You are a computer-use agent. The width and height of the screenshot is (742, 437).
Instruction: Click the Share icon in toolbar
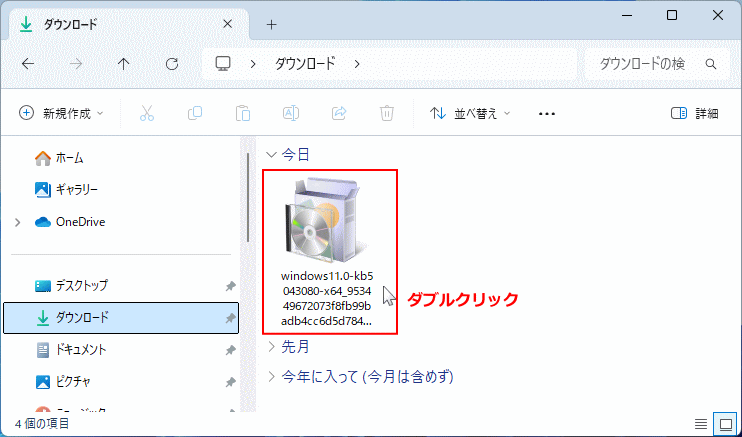tap(338, 113)
